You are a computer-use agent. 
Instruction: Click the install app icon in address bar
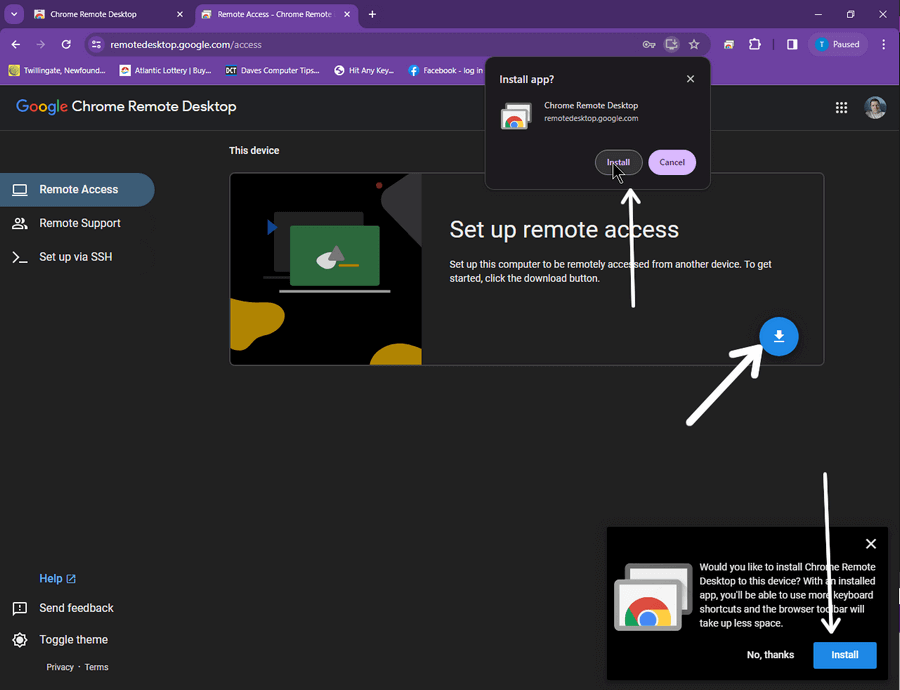[671, 44]
